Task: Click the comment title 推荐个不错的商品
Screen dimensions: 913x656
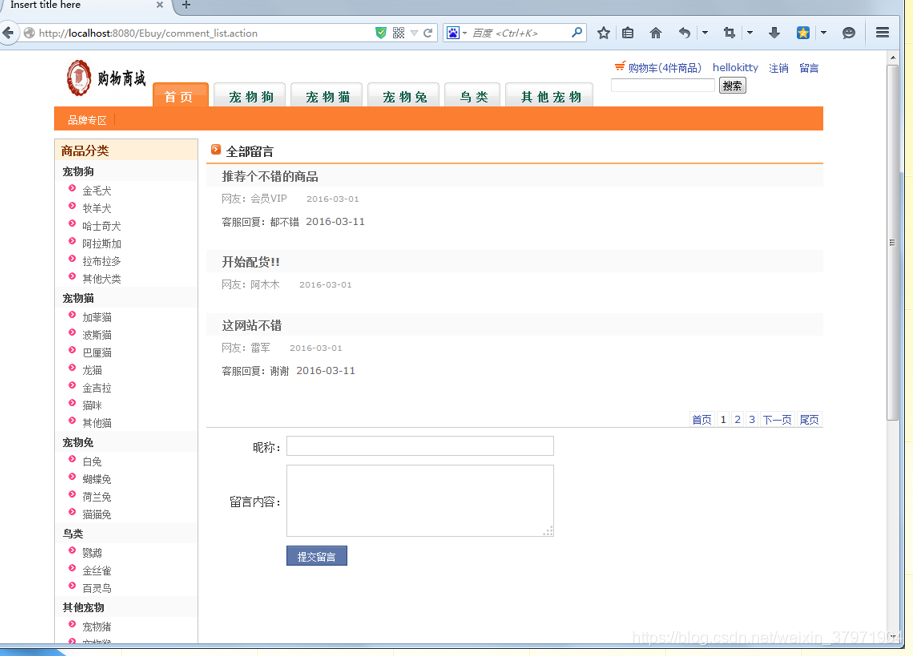Action: pyautogui.click(x=270, y=176)
